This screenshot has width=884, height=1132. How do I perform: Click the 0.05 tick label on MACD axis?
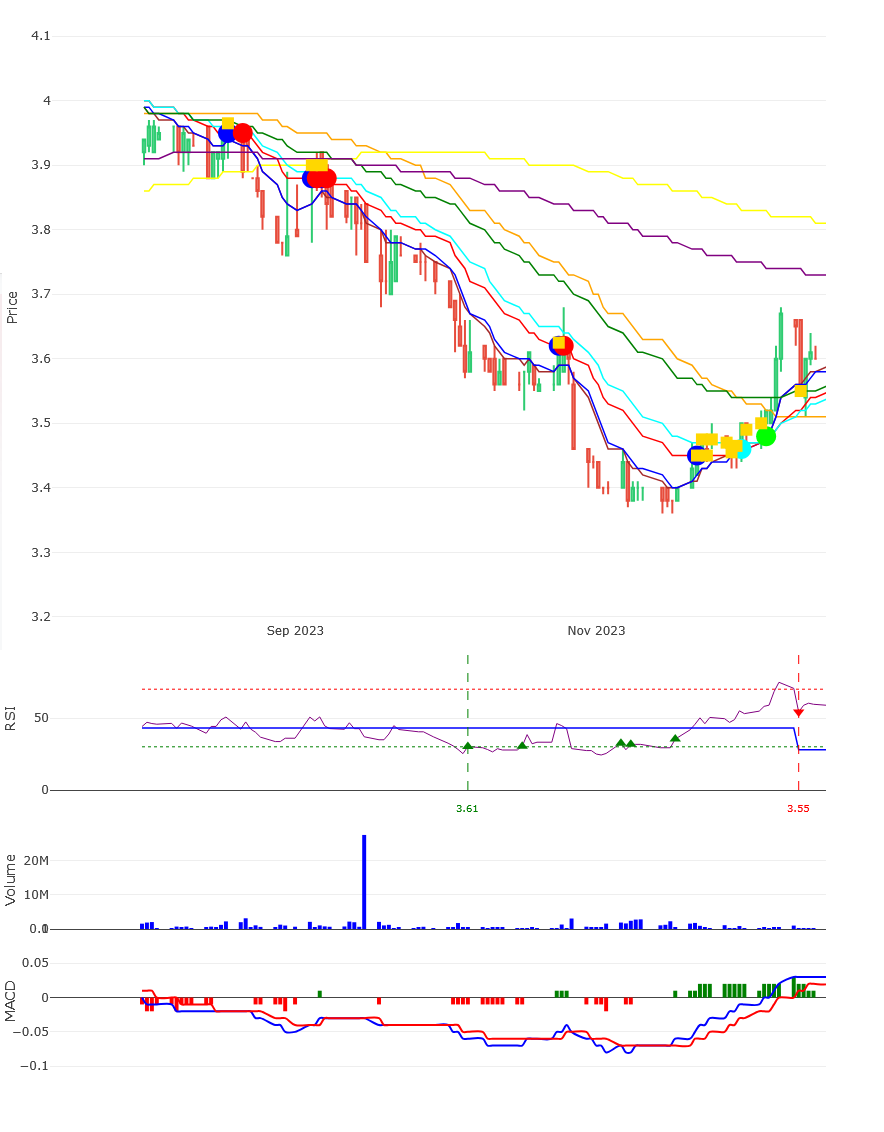click(35, 962)
